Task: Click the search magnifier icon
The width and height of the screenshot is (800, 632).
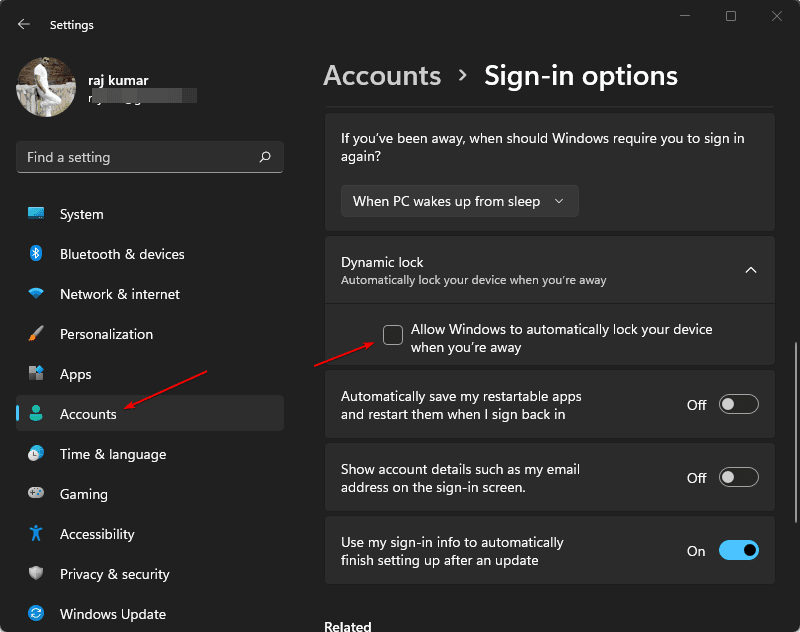Action: click(265, 157)
